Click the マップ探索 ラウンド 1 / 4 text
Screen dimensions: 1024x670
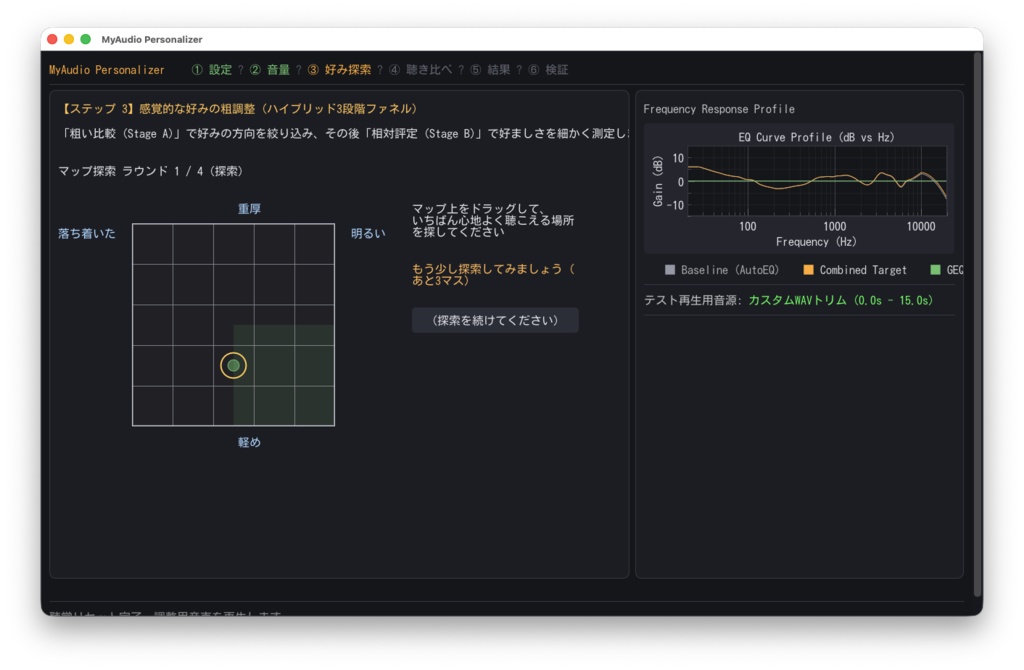click(151, 171)
